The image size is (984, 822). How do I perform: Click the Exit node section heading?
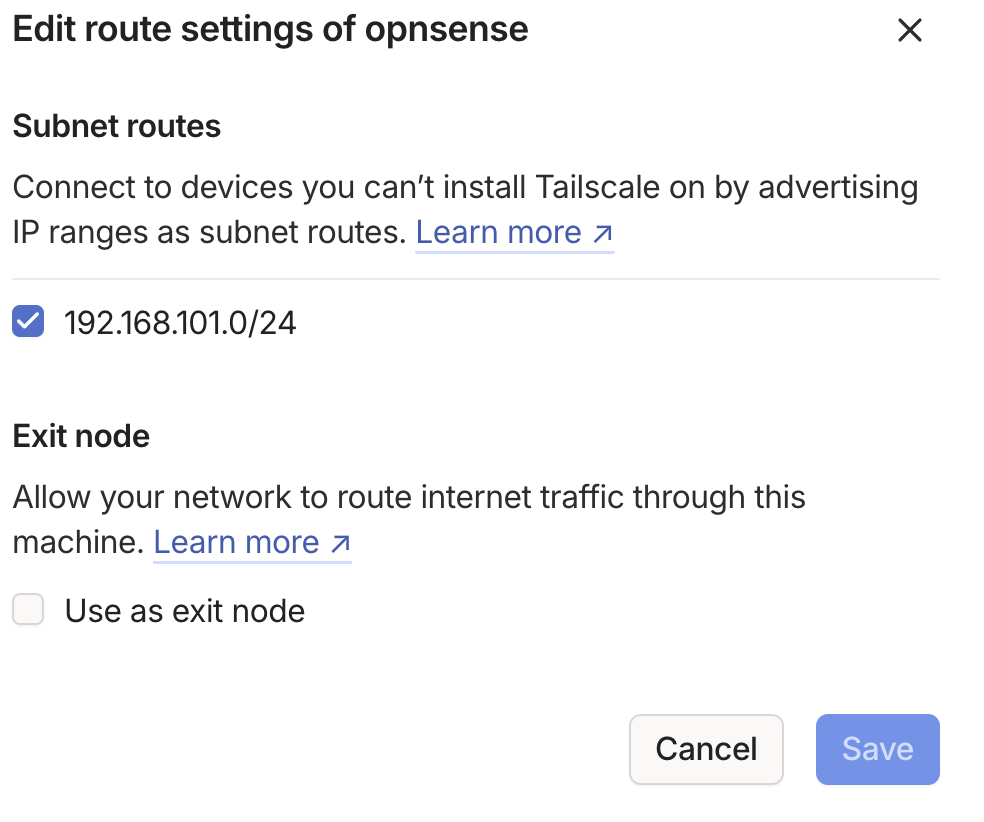pyautogui.click(x=81, y=436)
